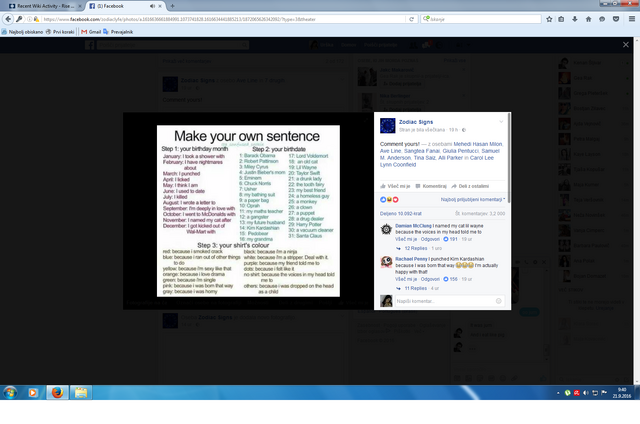Viewport: 640px width, 424px height.
Task: Reply to Rachael Penny's comment with Odgovori
Action: point(430,279)
